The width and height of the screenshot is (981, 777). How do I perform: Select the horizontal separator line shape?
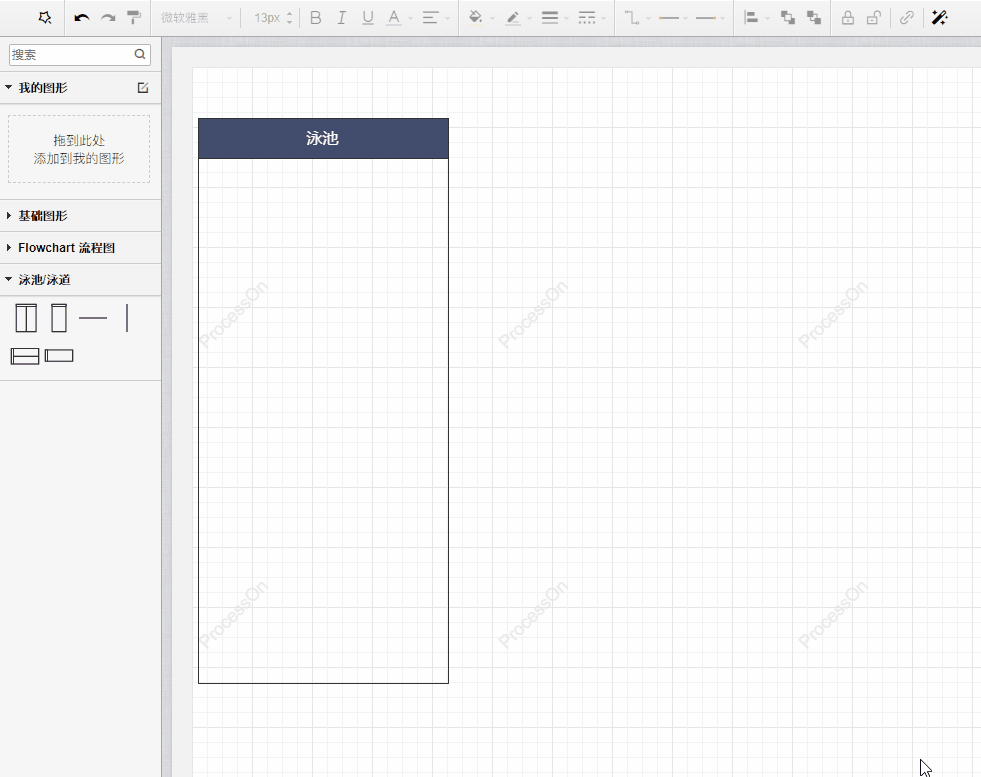[93, 318]
